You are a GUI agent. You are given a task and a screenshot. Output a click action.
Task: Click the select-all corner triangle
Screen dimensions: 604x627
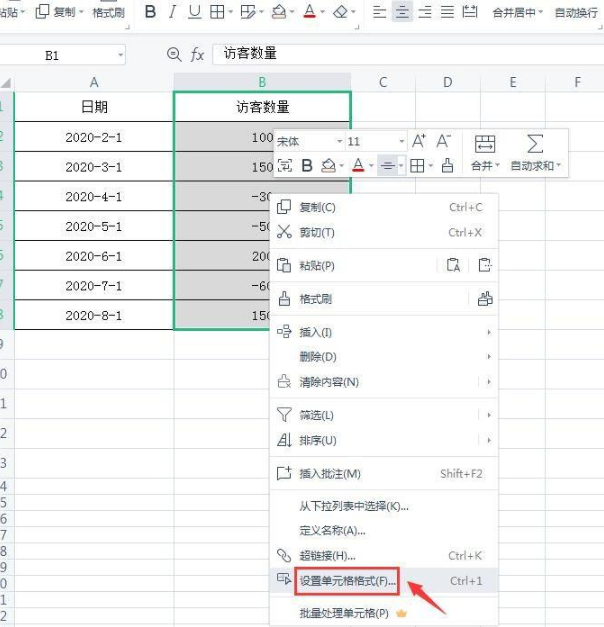click(x=6, y=83)
